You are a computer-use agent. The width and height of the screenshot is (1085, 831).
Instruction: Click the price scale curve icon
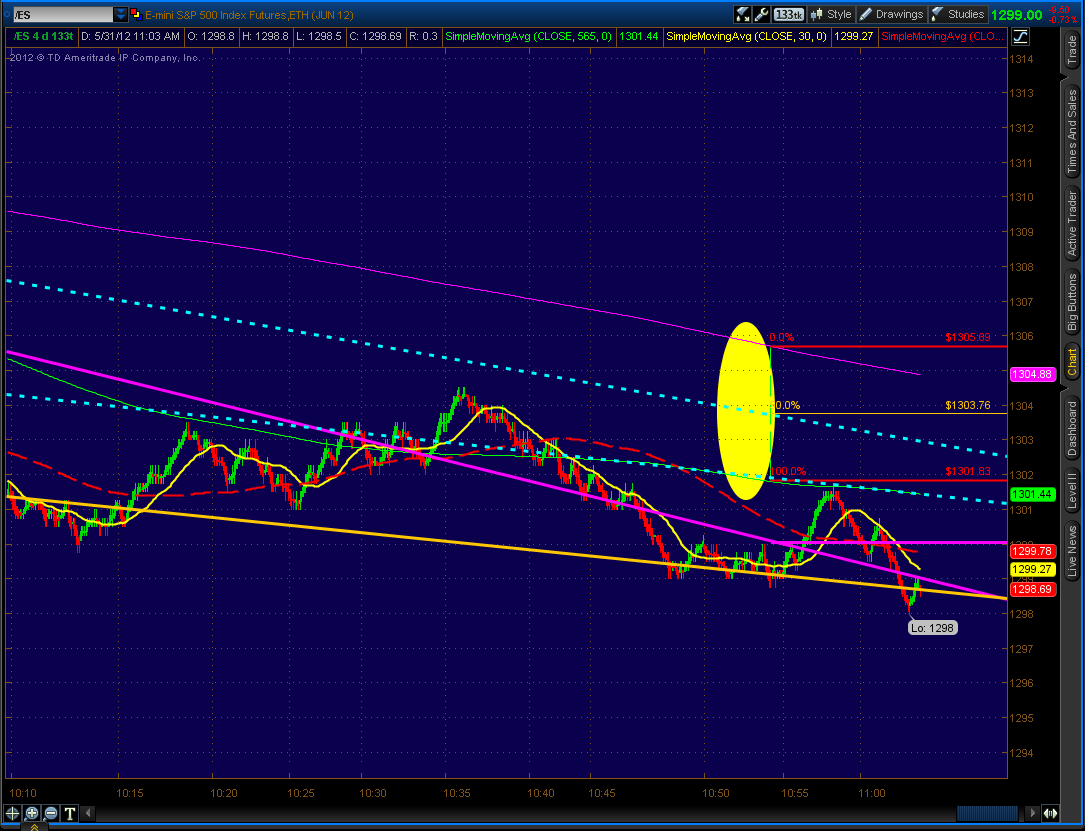point(1020,37)
